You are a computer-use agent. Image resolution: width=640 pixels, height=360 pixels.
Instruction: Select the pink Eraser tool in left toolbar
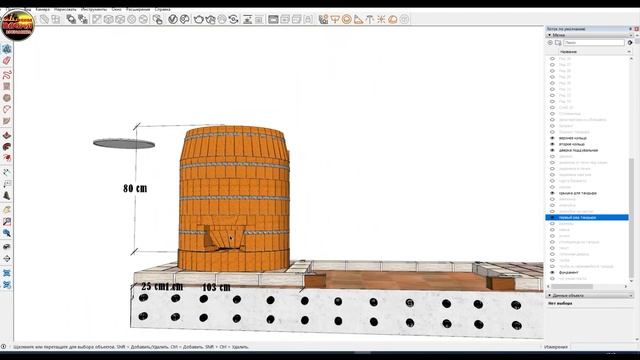[7, 61]
